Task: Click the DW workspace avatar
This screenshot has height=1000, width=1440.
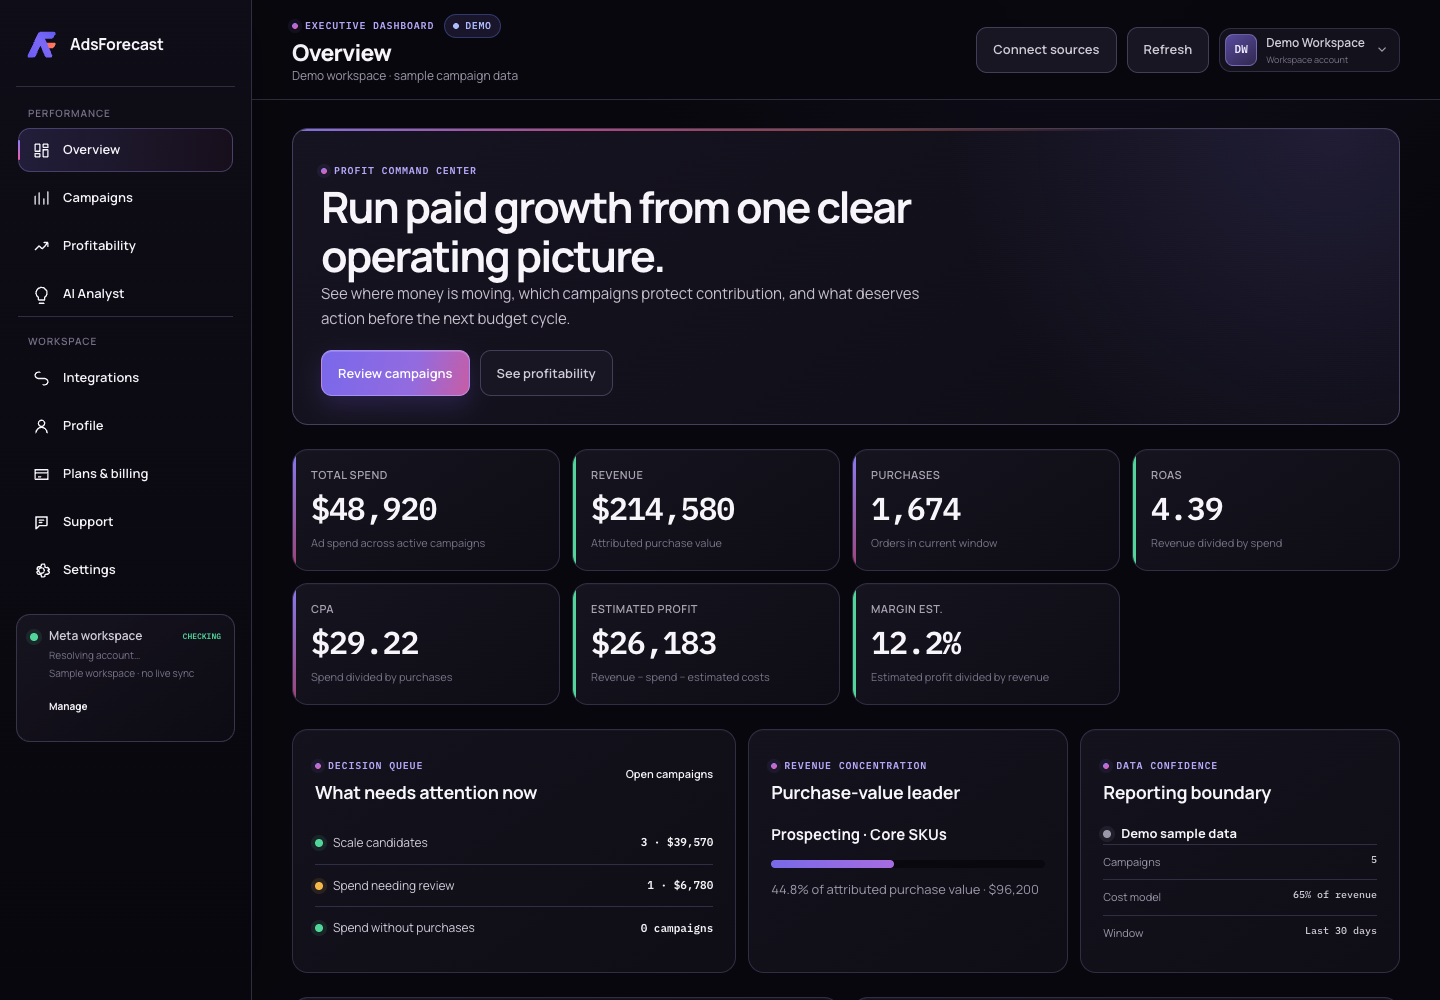Action: pos(1241,50)
